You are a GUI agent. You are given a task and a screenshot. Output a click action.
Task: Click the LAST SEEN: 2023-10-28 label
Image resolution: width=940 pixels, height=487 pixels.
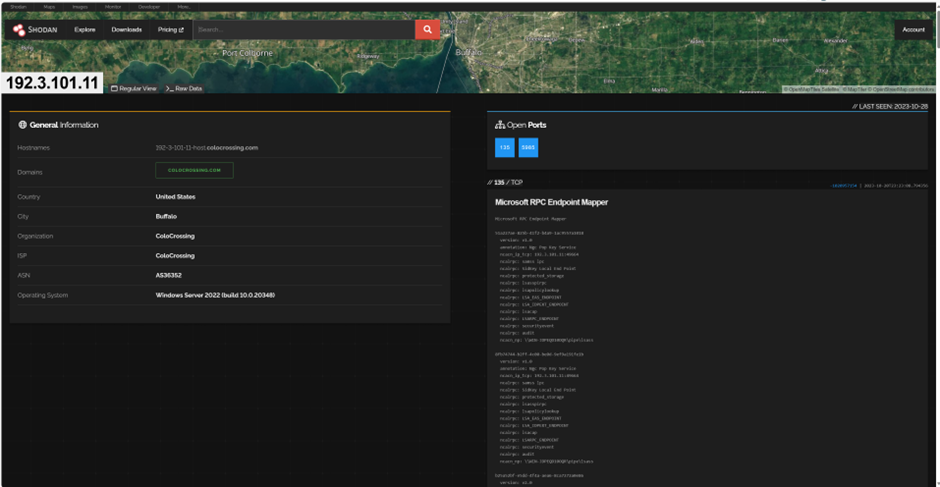pyautogui.click(x=890, y=106)
